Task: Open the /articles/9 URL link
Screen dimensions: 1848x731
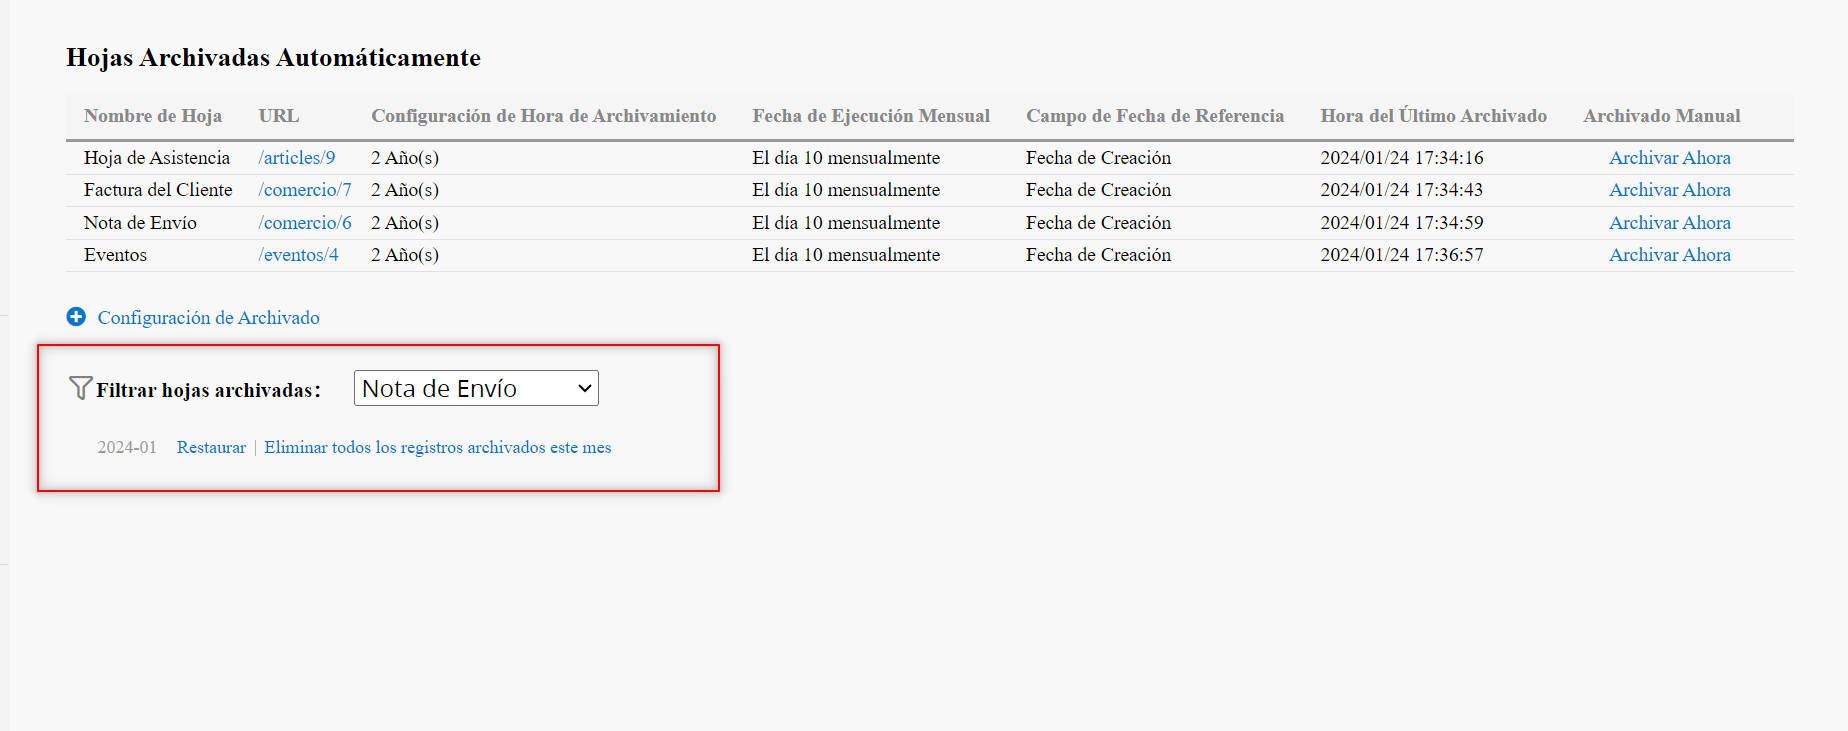Action: pos(297,158)
